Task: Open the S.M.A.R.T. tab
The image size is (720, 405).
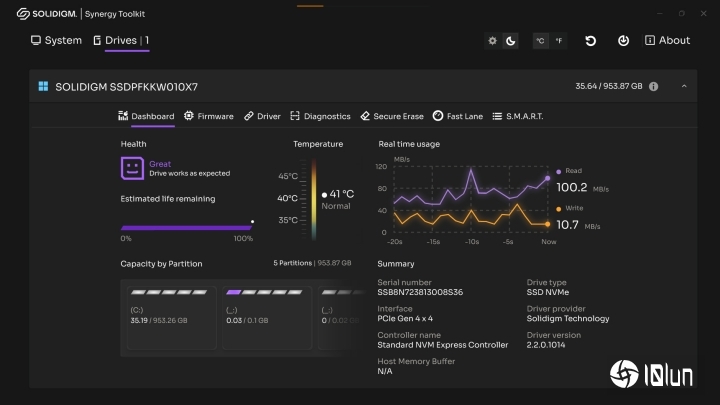Action: point(518,117)
